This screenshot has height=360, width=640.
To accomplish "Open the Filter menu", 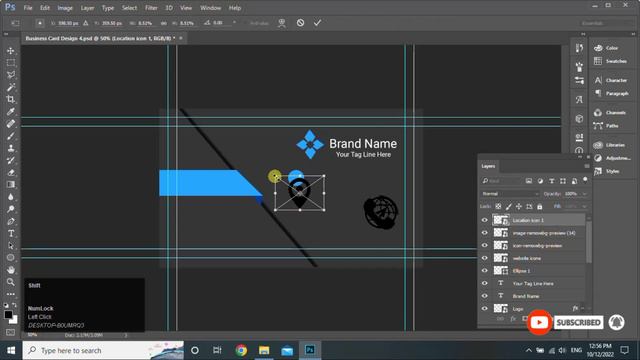I will 151,8.
